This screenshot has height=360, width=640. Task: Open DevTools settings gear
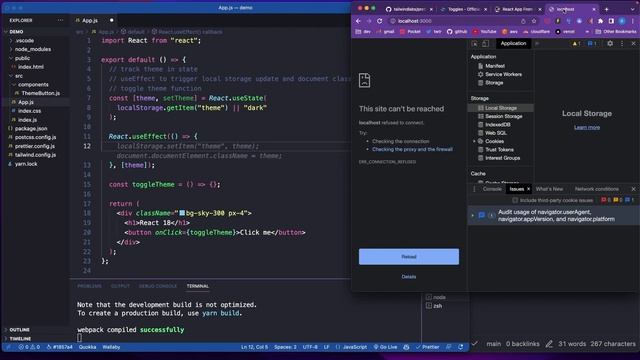(610, 43)
